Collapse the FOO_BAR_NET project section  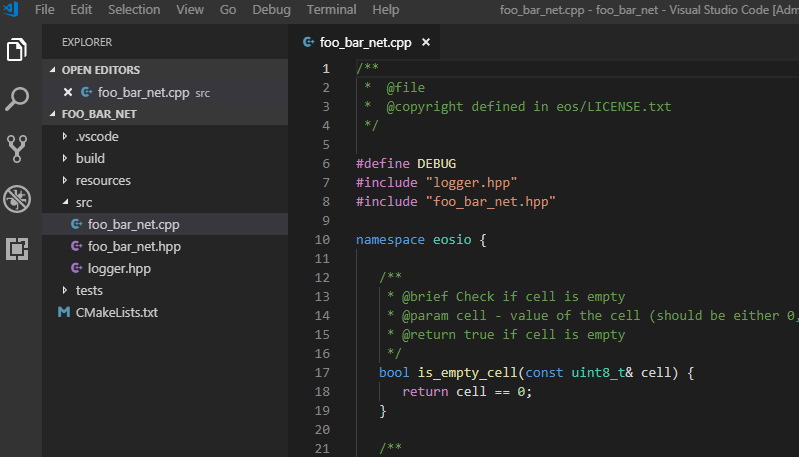[x=52, y=114]
